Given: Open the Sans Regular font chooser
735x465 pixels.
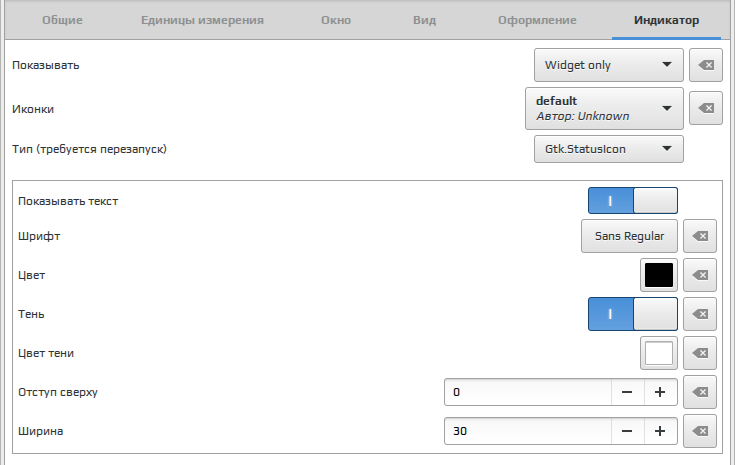Looking at the screenshot, I should [630, 236].
